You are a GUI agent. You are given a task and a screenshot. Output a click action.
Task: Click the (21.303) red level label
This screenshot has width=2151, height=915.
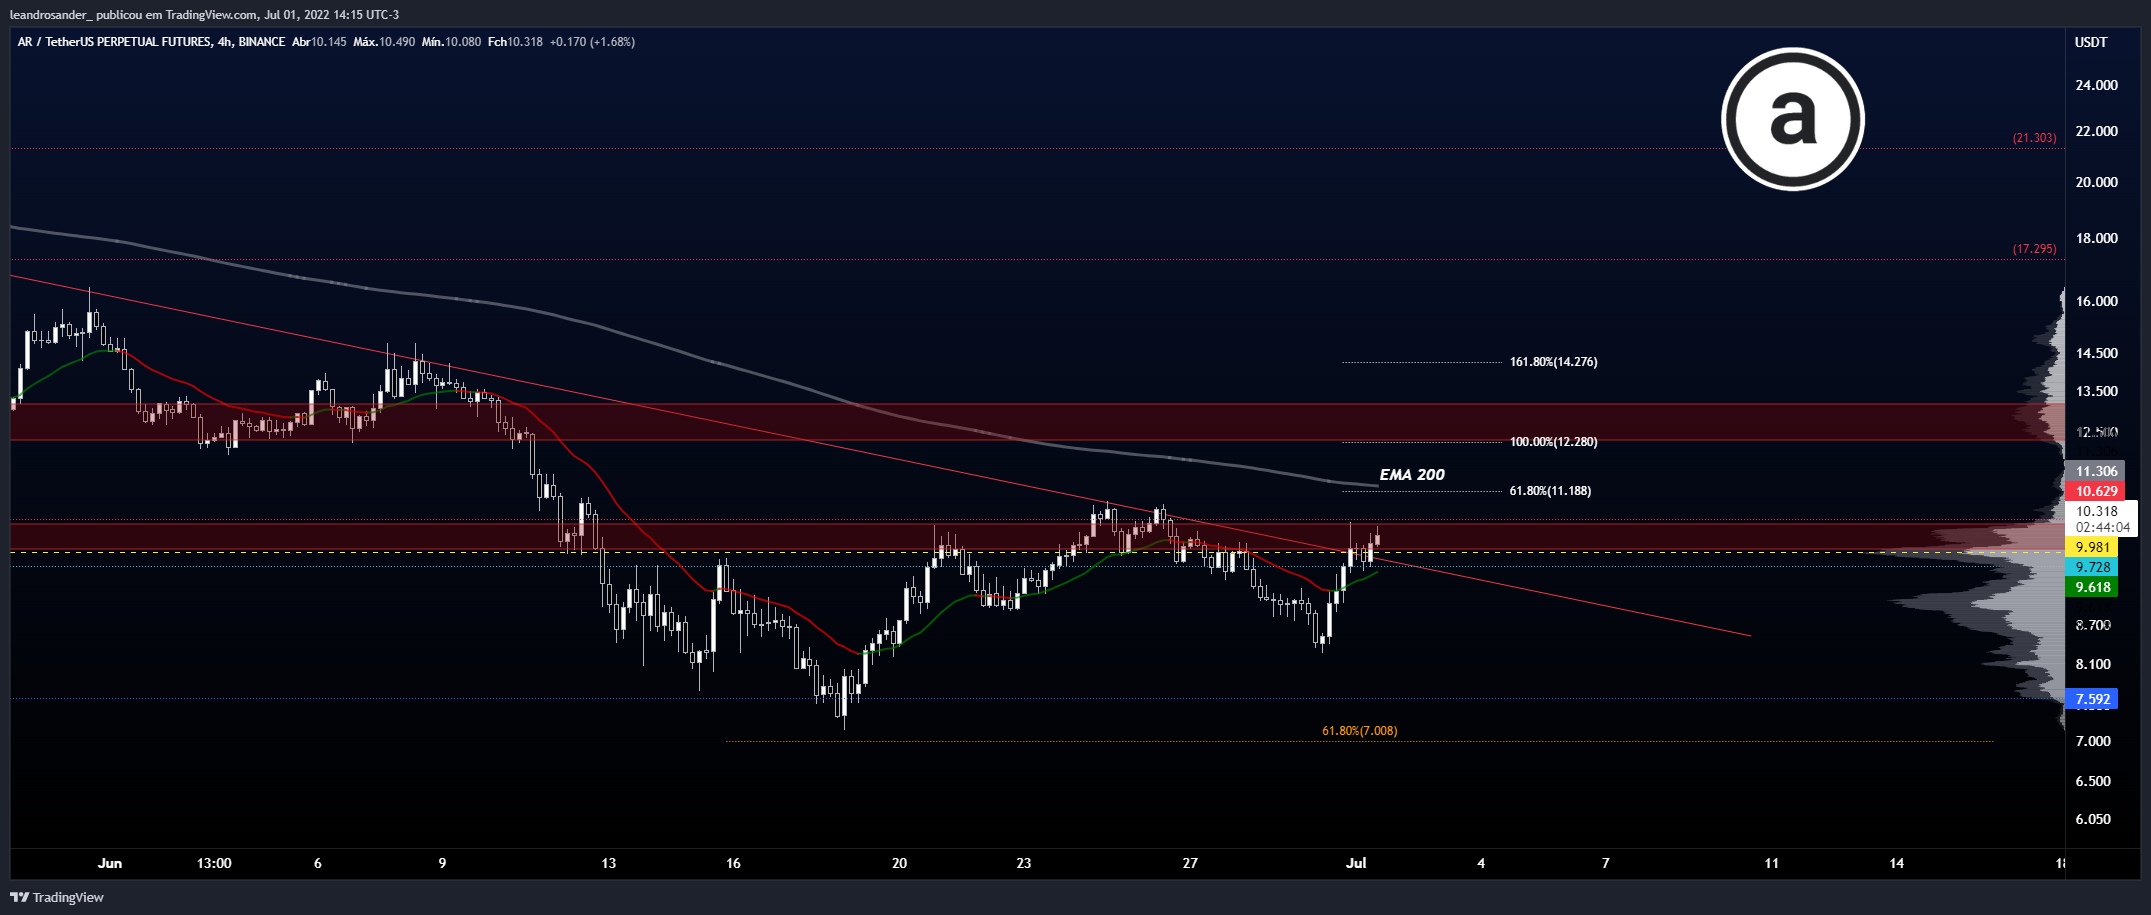tap(2035, 138)
